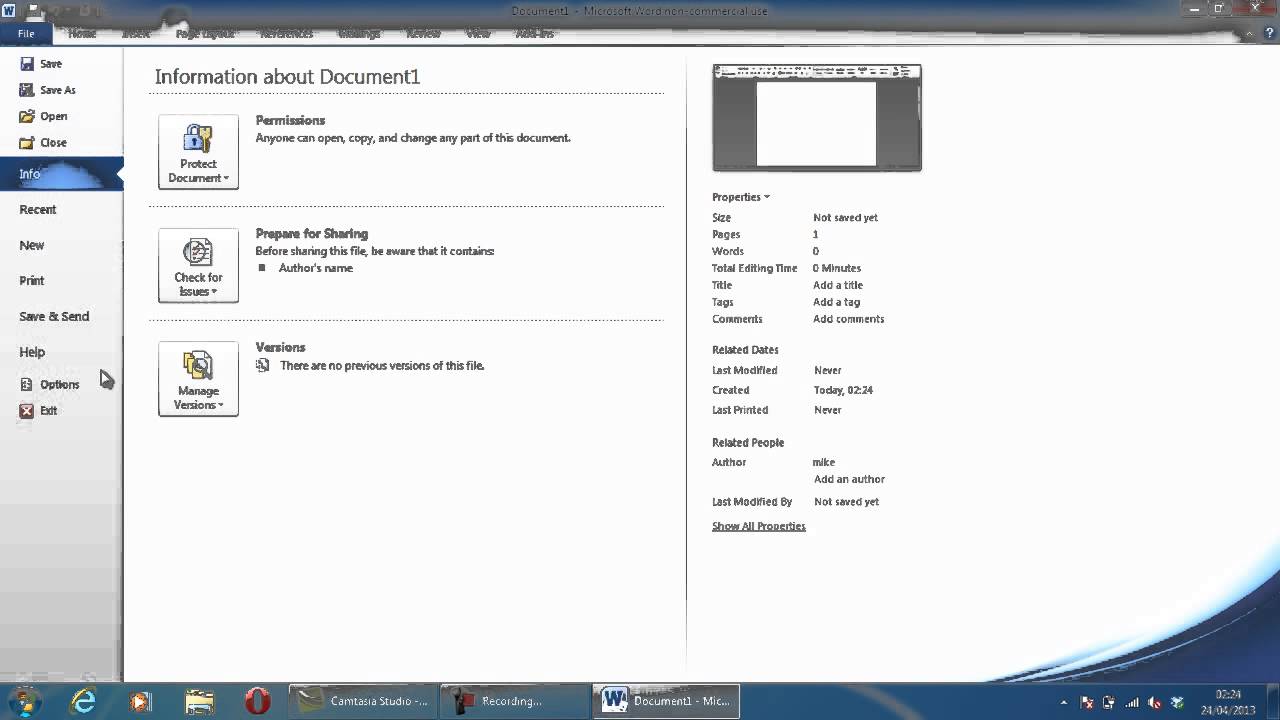The width and height of the screenshot is (1280, 720).
Task: Select Info in Backstage menu
Action: click(x=61, y=174)
